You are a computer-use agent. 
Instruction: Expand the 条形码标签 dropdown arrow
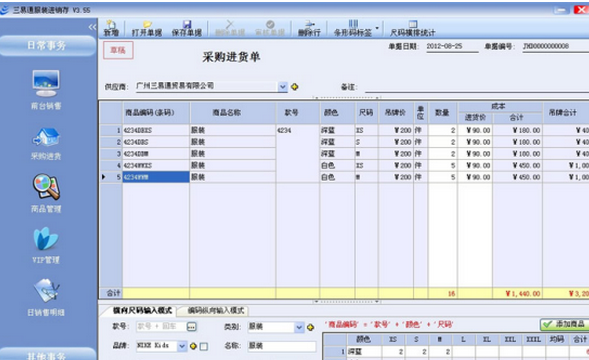pyautogui.click(x=377, y=28)
